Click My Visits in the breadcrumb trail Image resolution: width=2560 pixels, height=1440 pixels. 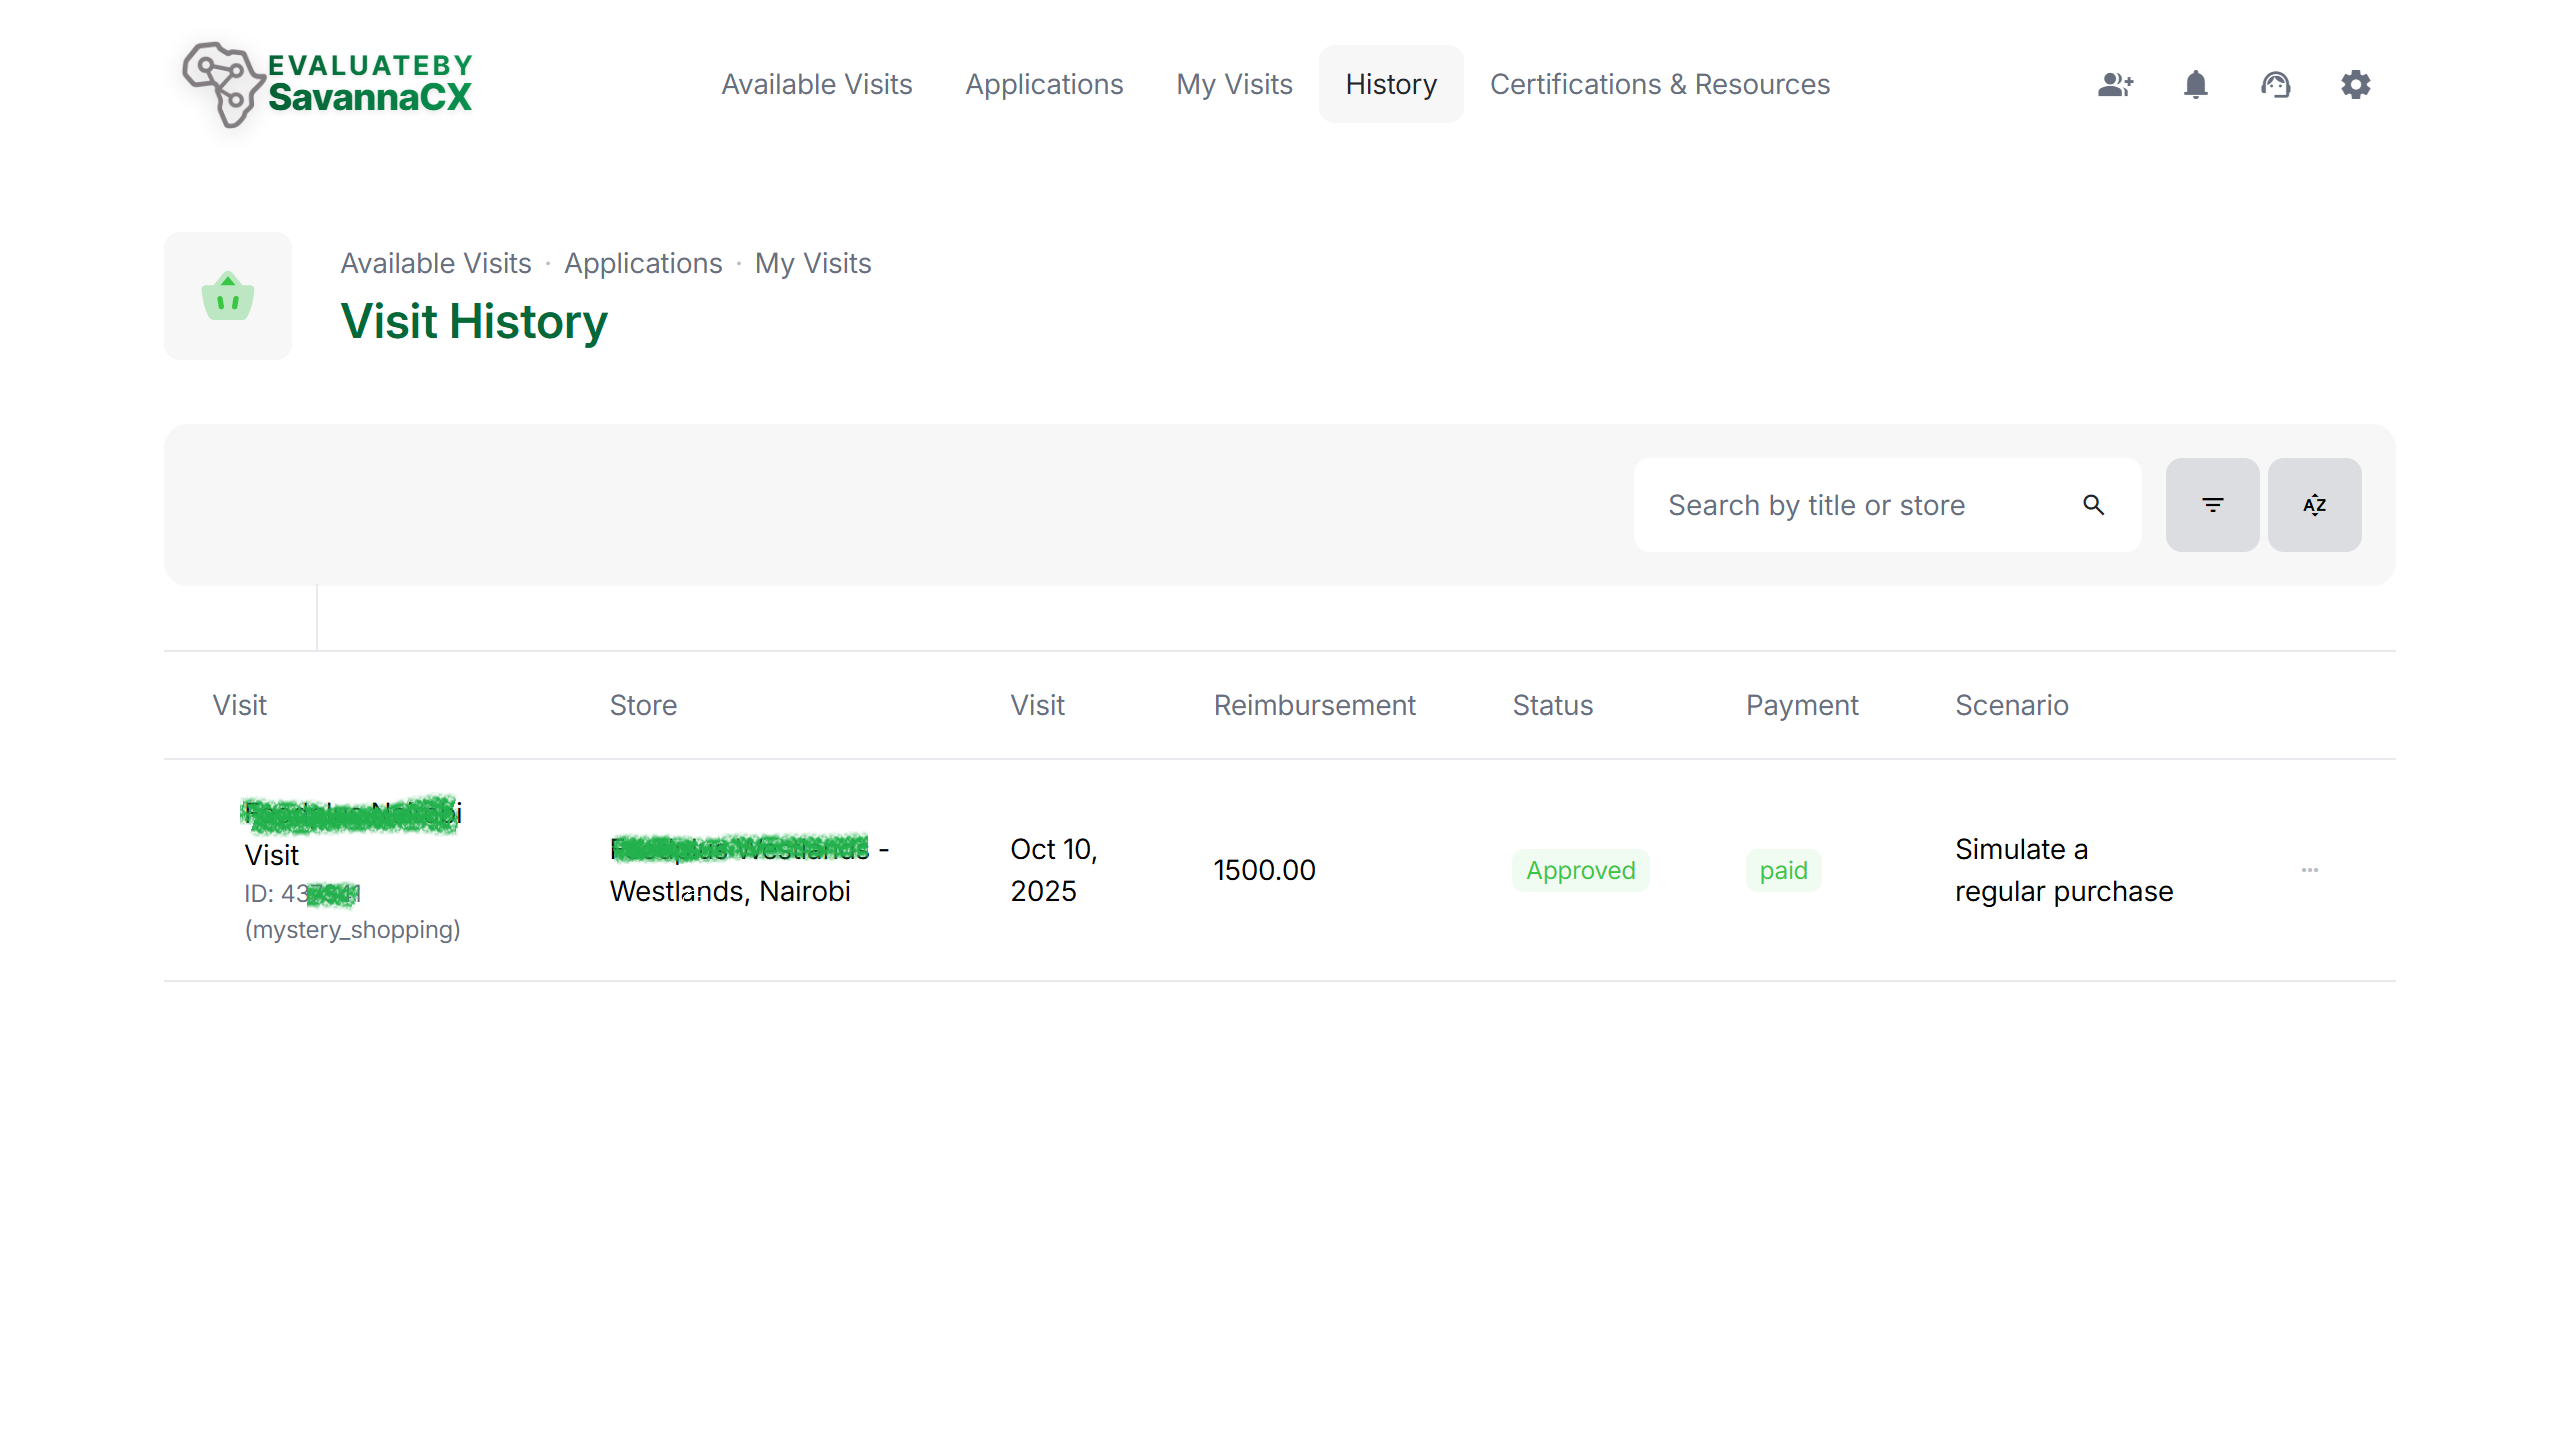click(813, 263)
